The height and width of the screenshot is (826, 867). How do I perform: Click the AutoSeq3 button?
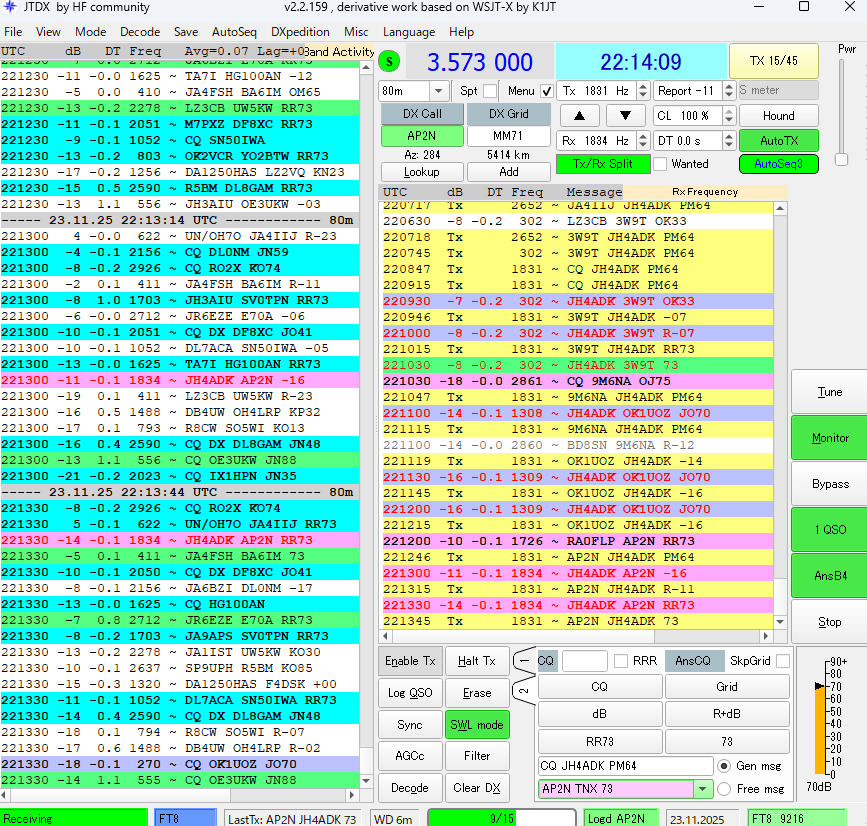click(778, 164)
